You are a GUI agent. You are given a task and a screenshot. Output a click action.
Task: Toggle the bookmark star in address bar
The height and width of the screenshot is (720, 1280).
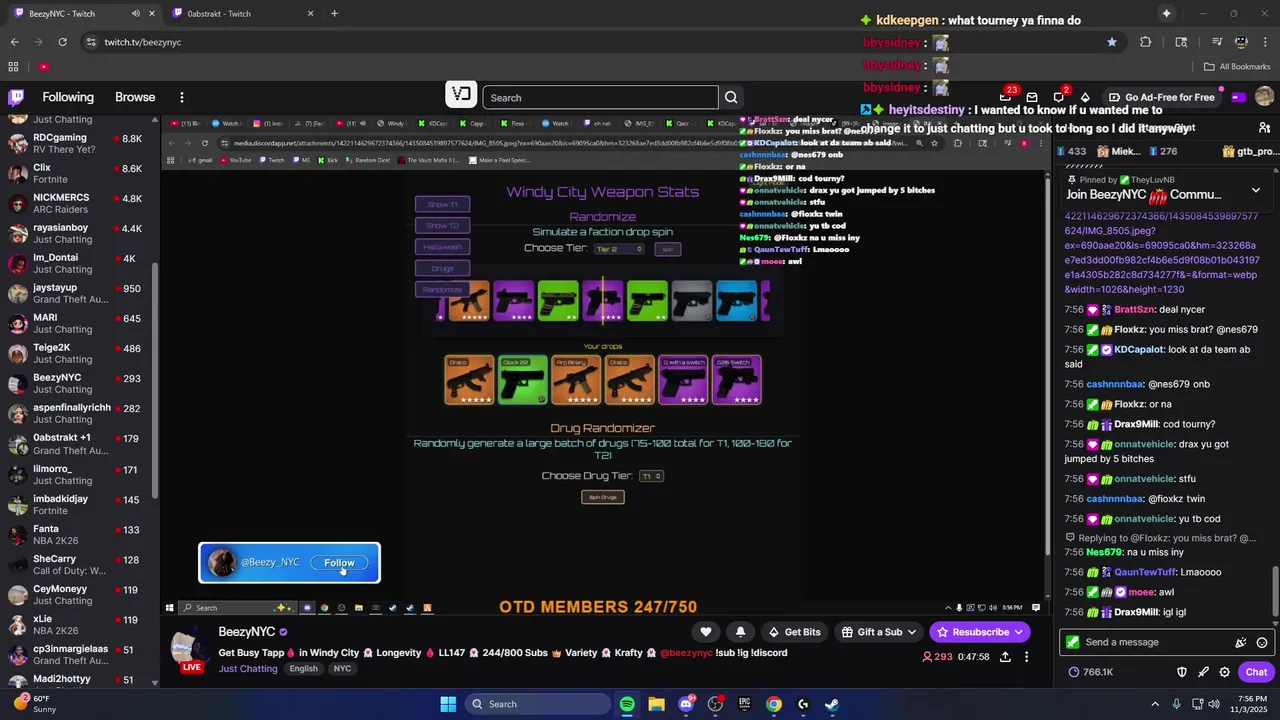[1111, 42]
